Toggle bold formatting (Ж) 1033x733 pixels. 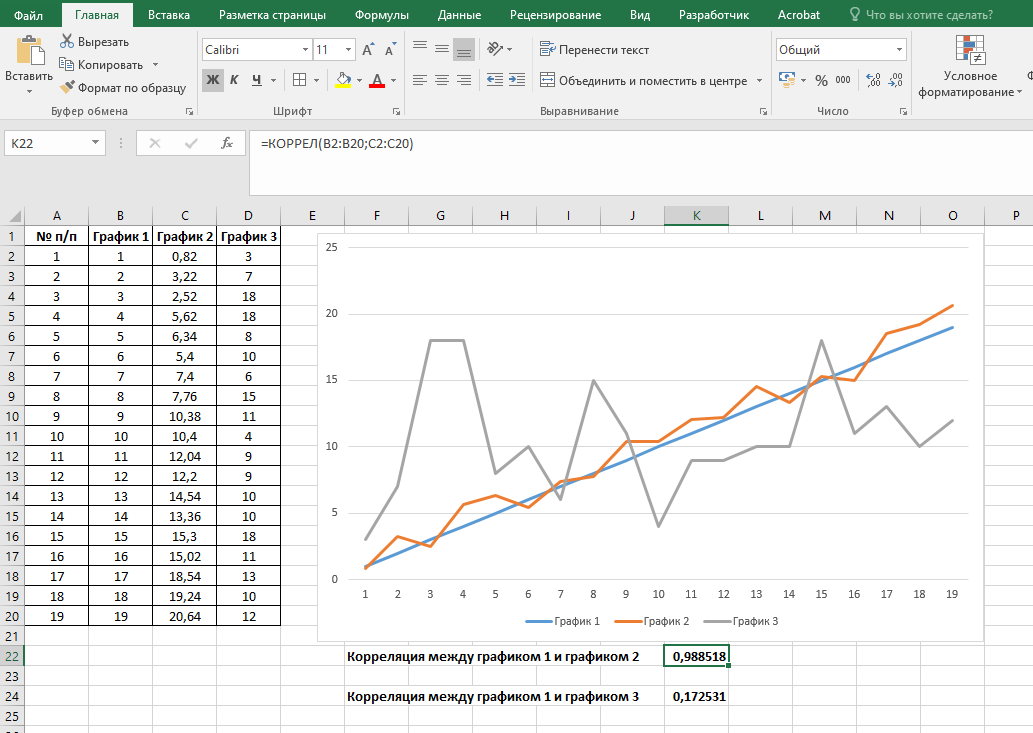point(213,80)
